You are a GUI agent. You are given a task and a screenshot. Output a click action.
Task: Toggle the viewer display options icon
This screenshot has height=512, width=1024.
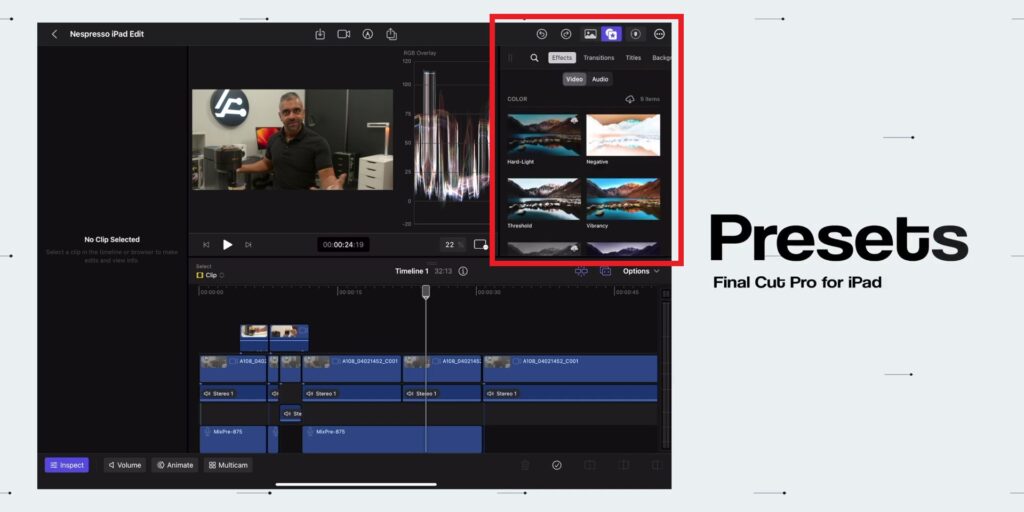481,245
